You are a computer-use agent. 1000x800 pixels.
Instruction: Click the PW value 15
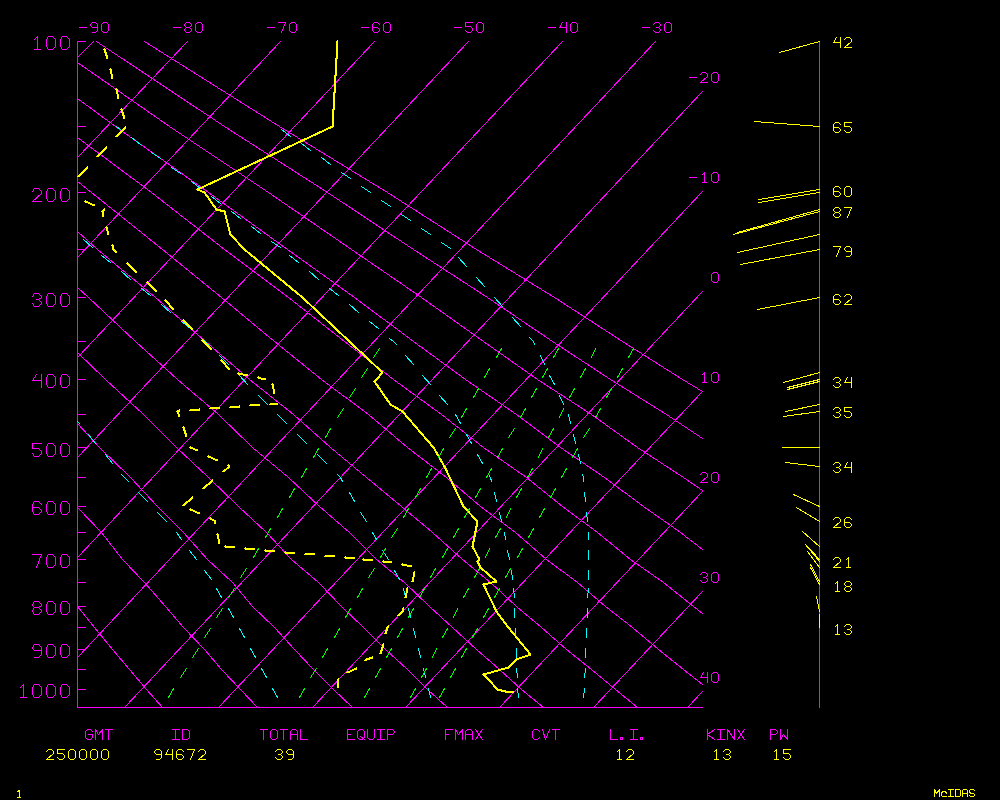[x=781, y=755]
